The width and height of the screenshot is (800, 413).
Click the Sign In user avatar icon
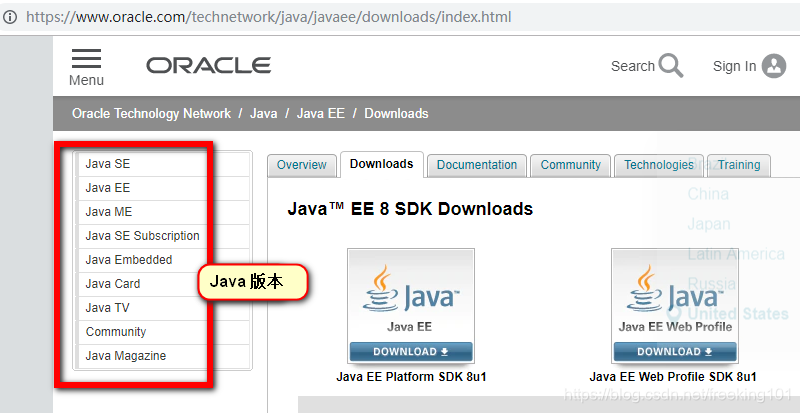pyautogui.click(x=774, y=66)
